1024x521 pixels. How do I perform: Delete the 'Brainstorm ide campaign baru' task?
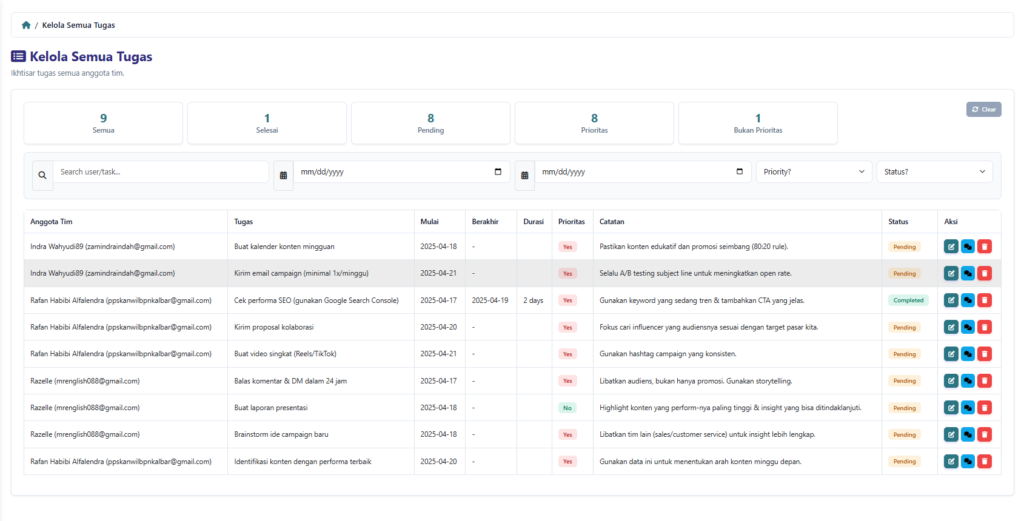[984, 434]
